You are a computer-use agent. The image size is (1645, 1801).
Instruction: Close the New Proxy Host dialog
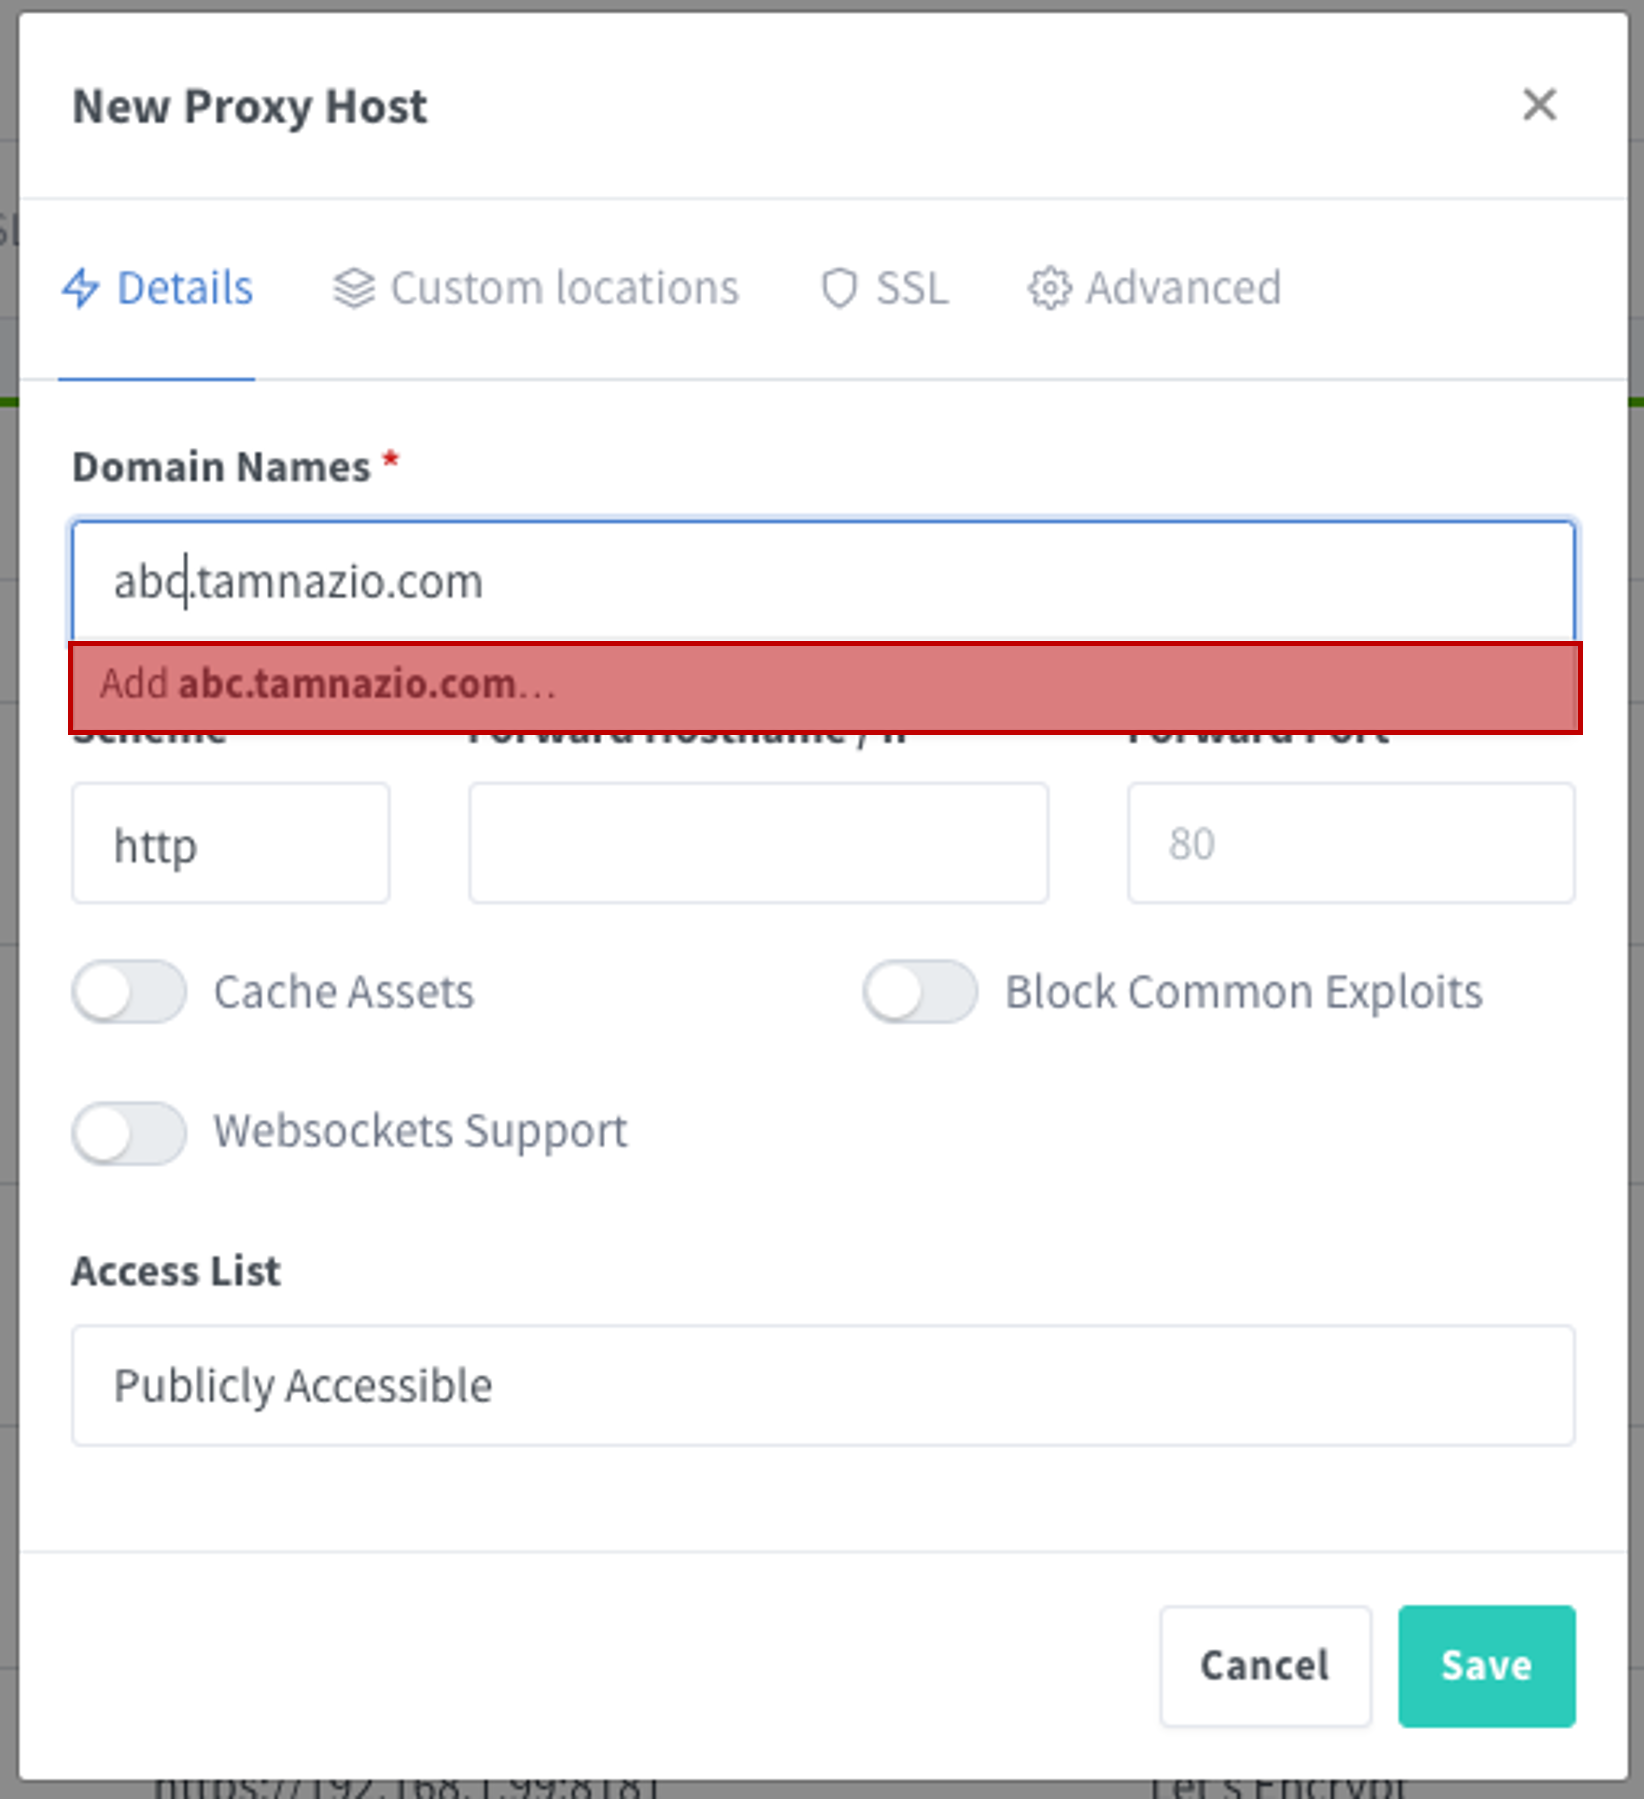tap(1539, 104)
